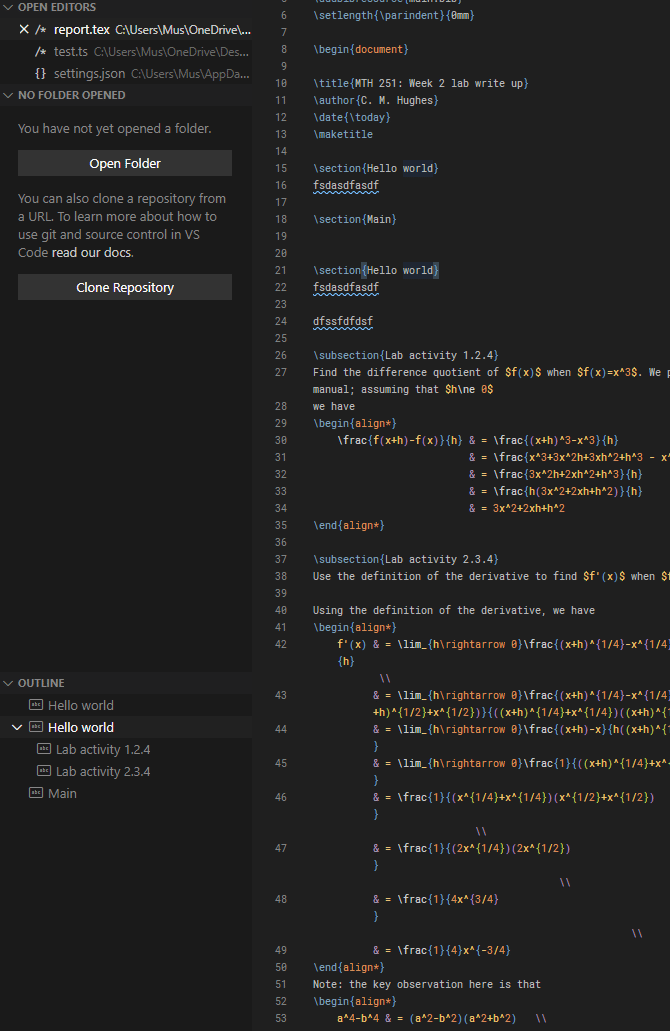Screen dimensions: 670x1031
Task: Close report.tex using its X icon
Action: pos(24,29)
